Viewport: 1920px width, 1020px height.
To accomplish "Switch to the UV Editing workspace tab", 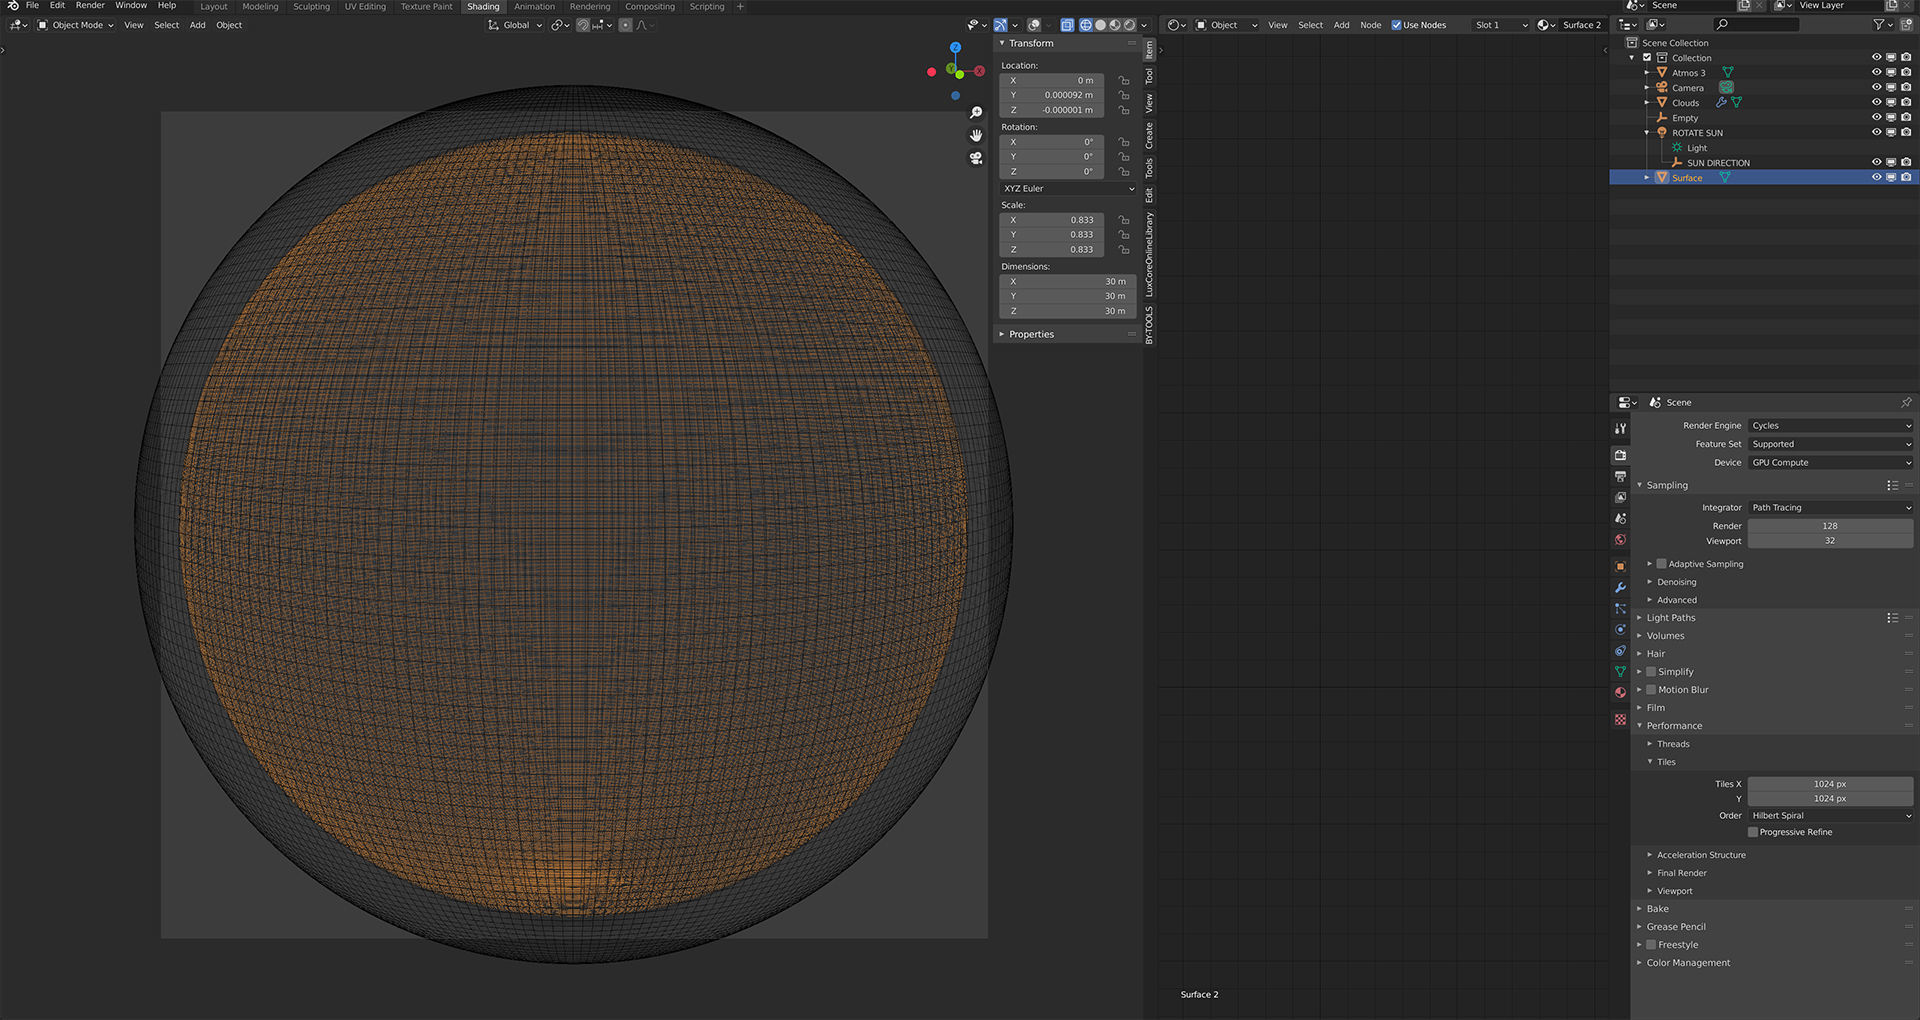I will pos(365,6).
